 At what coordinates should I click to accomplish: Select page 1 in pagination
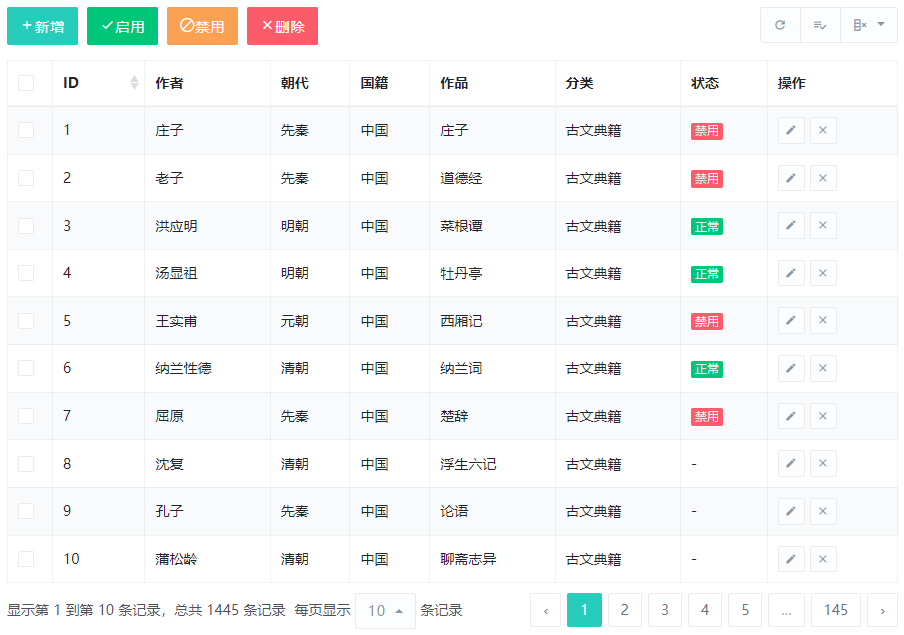[584, 610]
